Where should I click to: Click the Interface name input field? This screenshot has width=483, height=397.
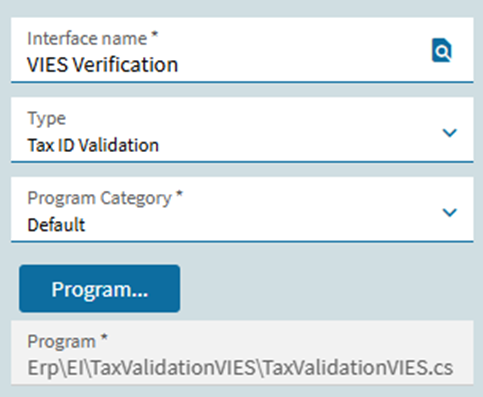point(242,50)
